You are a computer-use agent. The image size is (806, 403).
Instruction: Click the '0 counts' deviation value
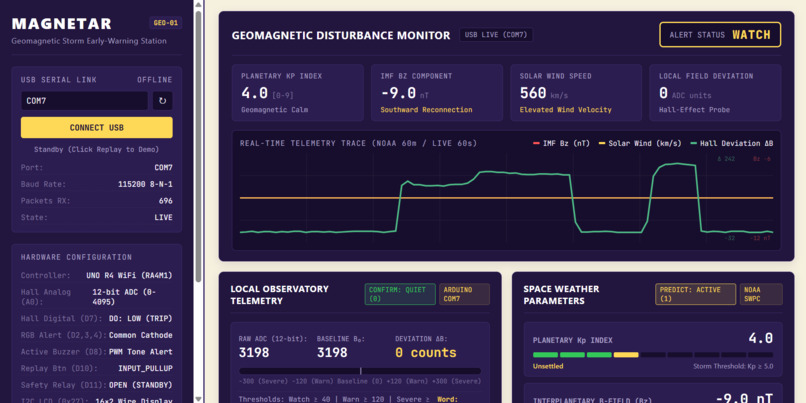pos(426,353)
